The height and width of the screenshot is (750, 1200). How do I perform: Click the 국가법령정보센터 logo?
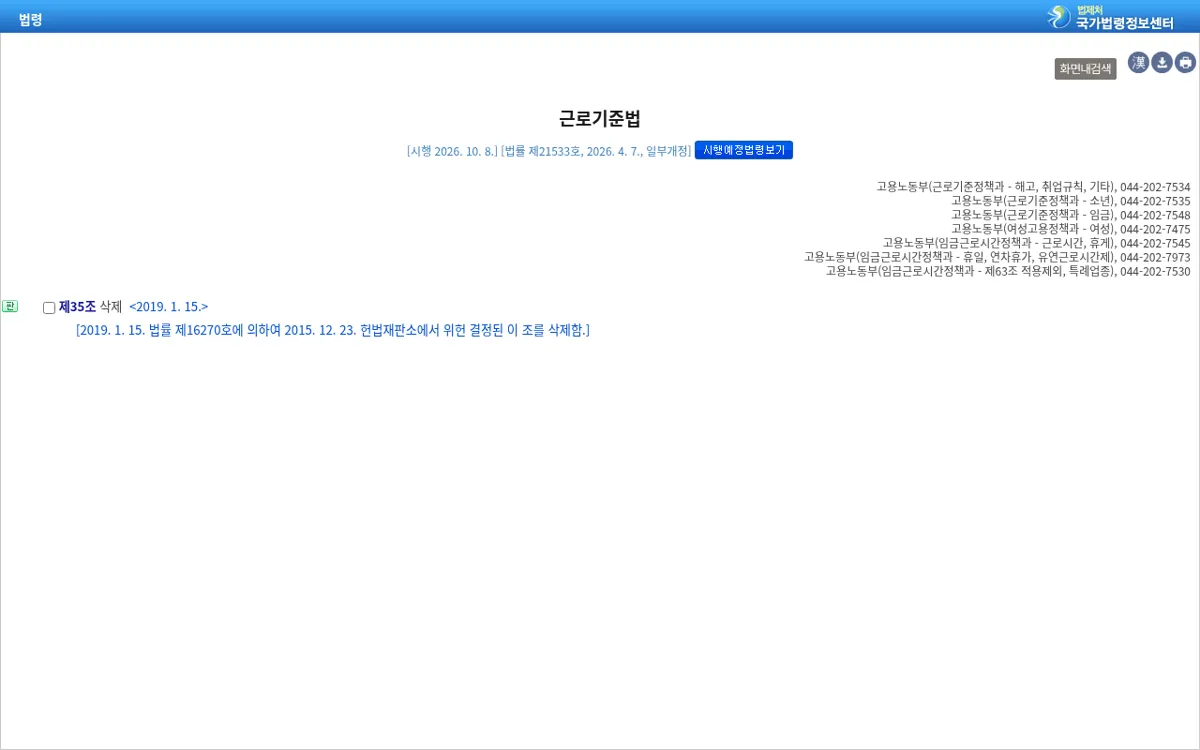[1110, 17]
